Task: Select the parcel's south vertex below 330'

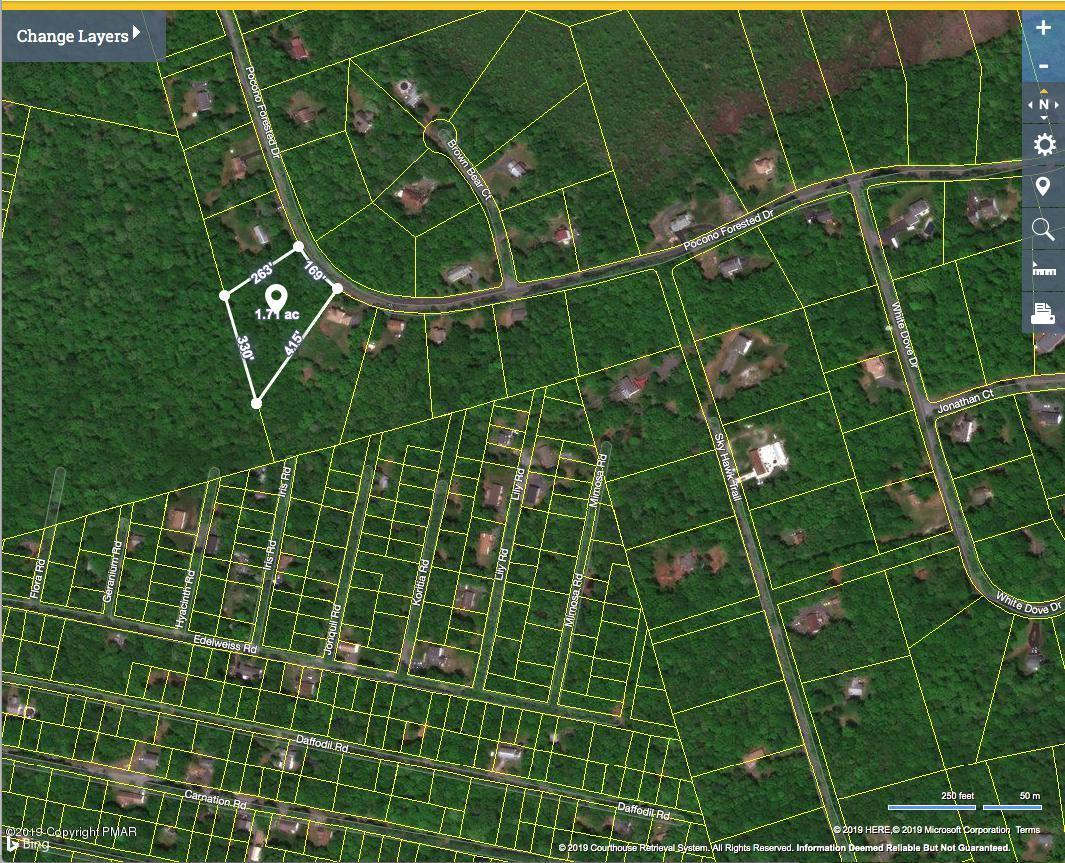Action: tap(256, 403)
